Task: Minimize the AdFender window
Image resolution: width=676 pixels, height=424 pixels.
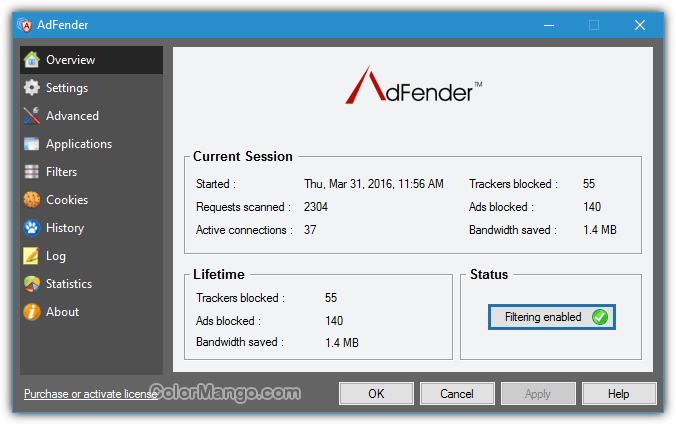Action: coord(549,25)
